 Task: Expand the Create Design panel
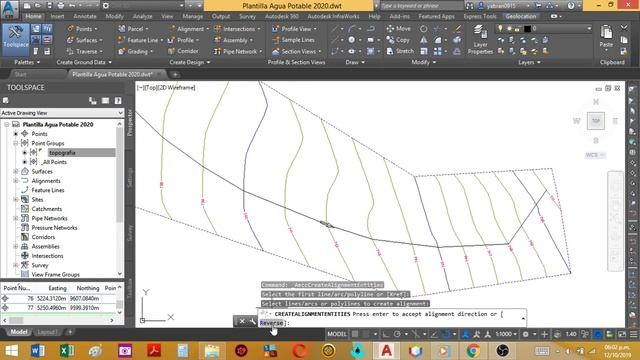point(190,62)
